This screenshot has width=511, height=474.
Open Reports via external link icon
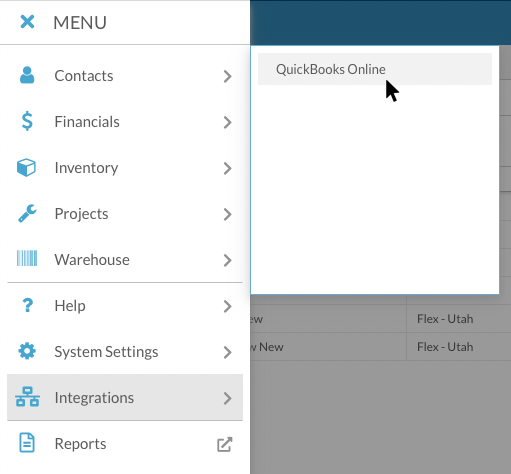tap(225, 444)
